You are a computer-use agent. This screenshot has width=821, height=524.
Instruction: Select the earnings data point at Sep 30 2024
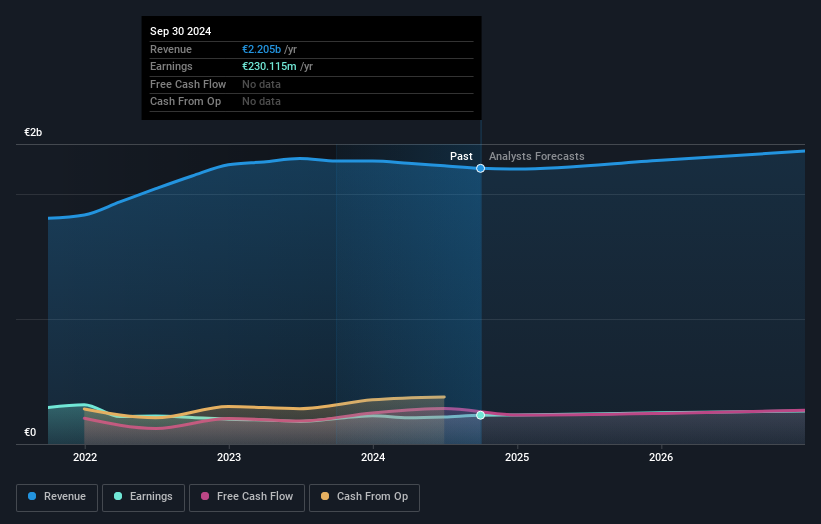coord(480,415)
